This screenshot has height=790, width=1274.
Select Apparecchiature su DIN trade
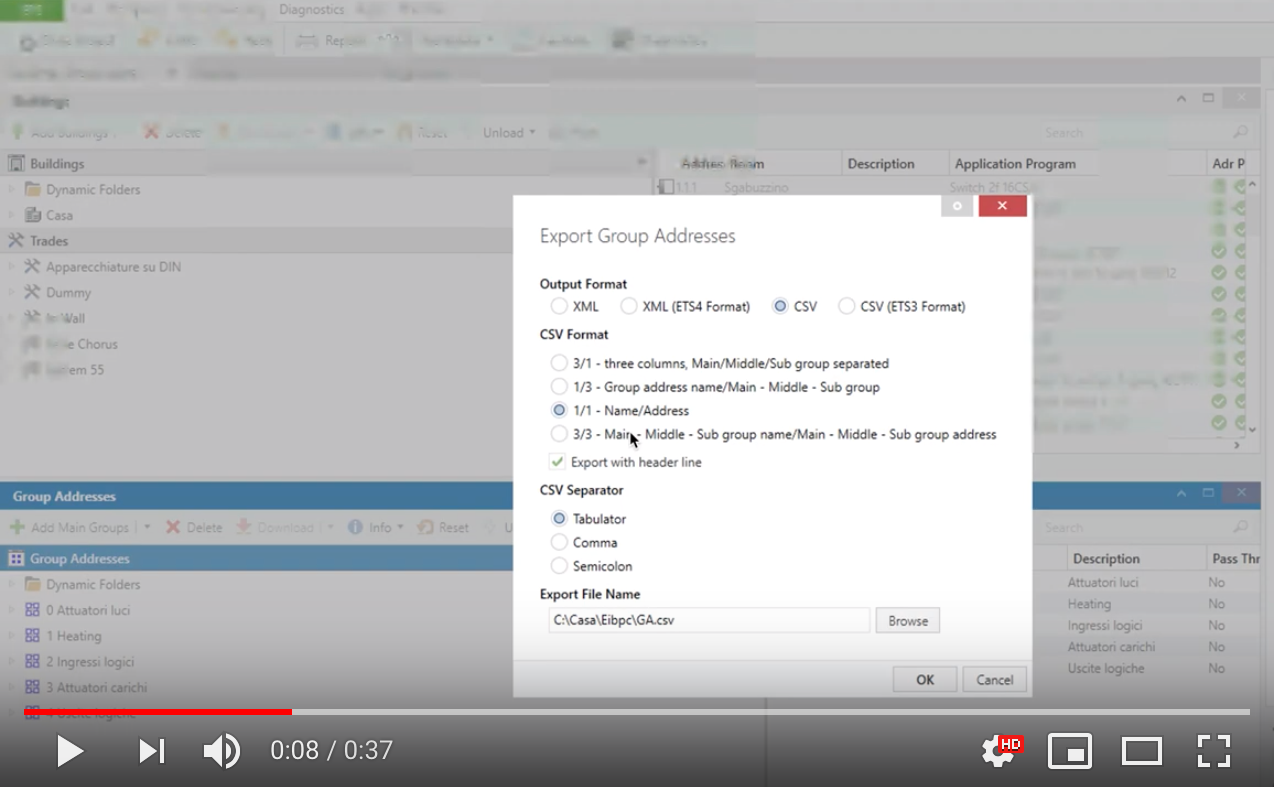[x=113, y=267]
